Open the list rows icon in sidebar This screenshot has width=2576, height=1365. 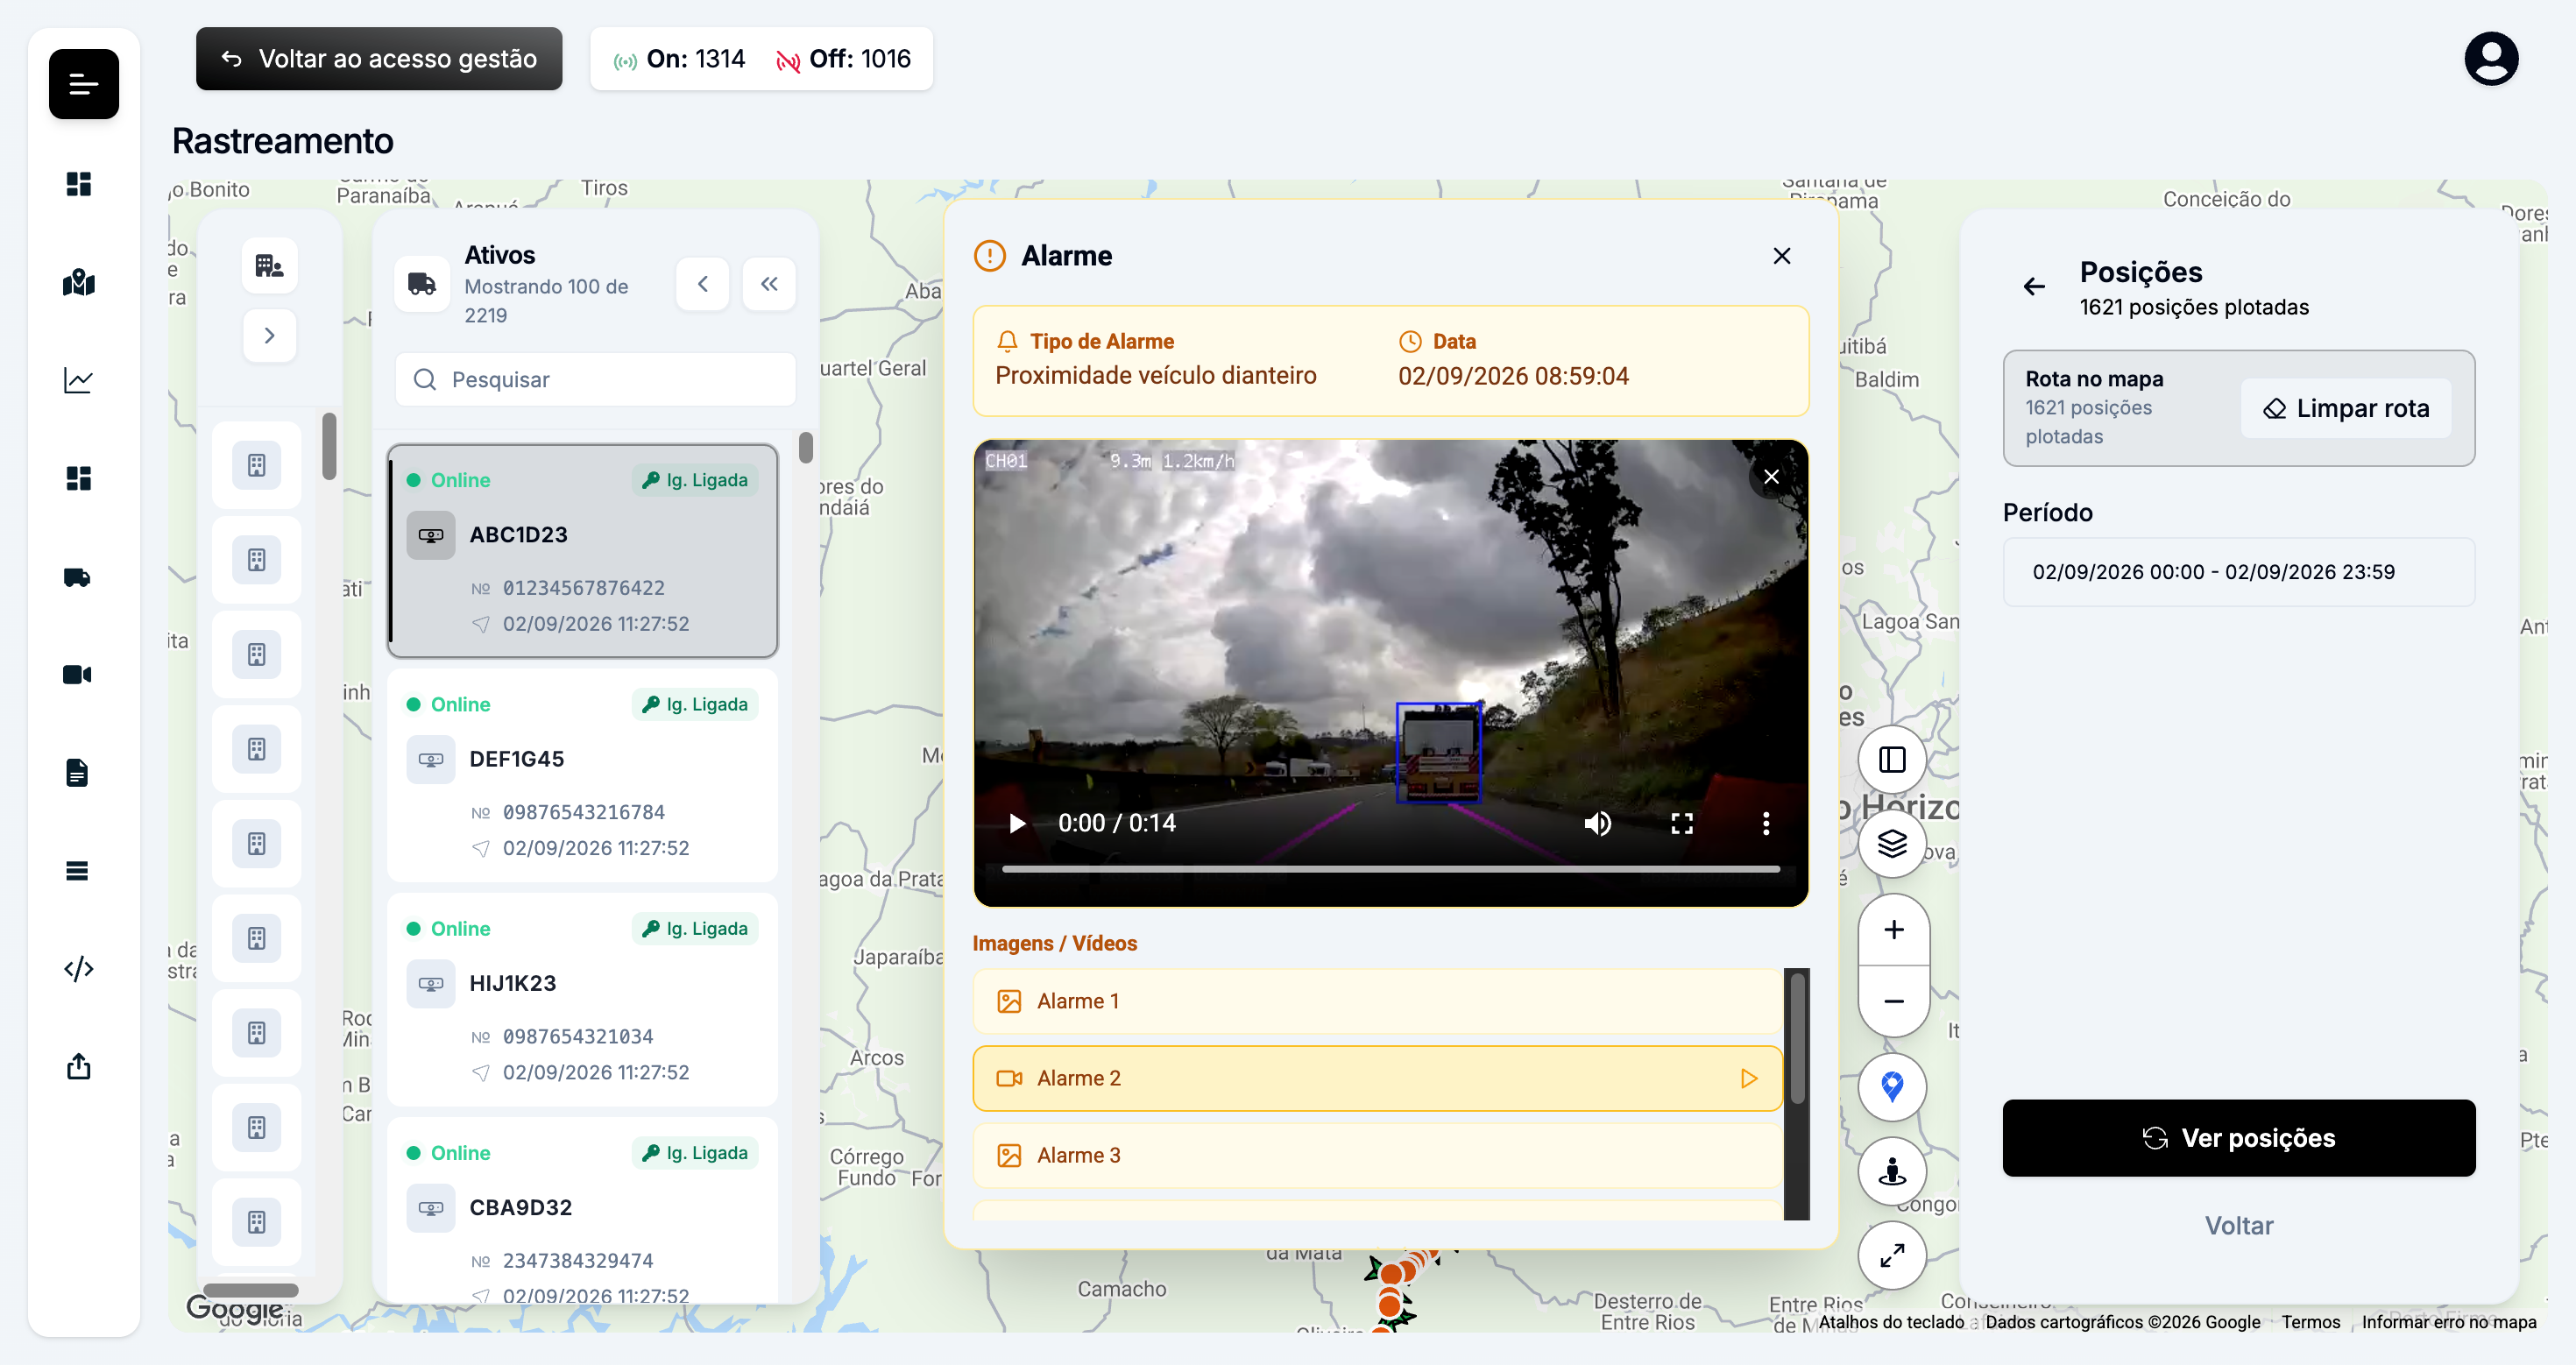[78, 871]
